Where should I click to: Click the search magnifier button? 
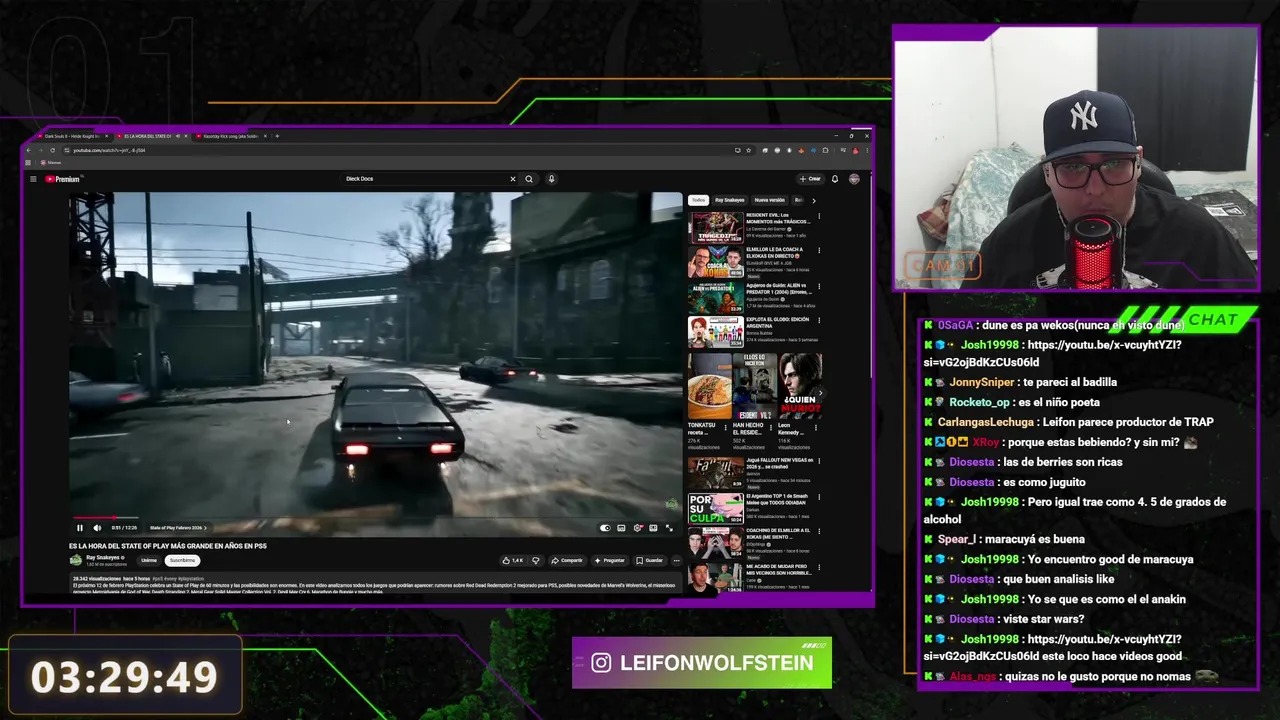(529, 179)
